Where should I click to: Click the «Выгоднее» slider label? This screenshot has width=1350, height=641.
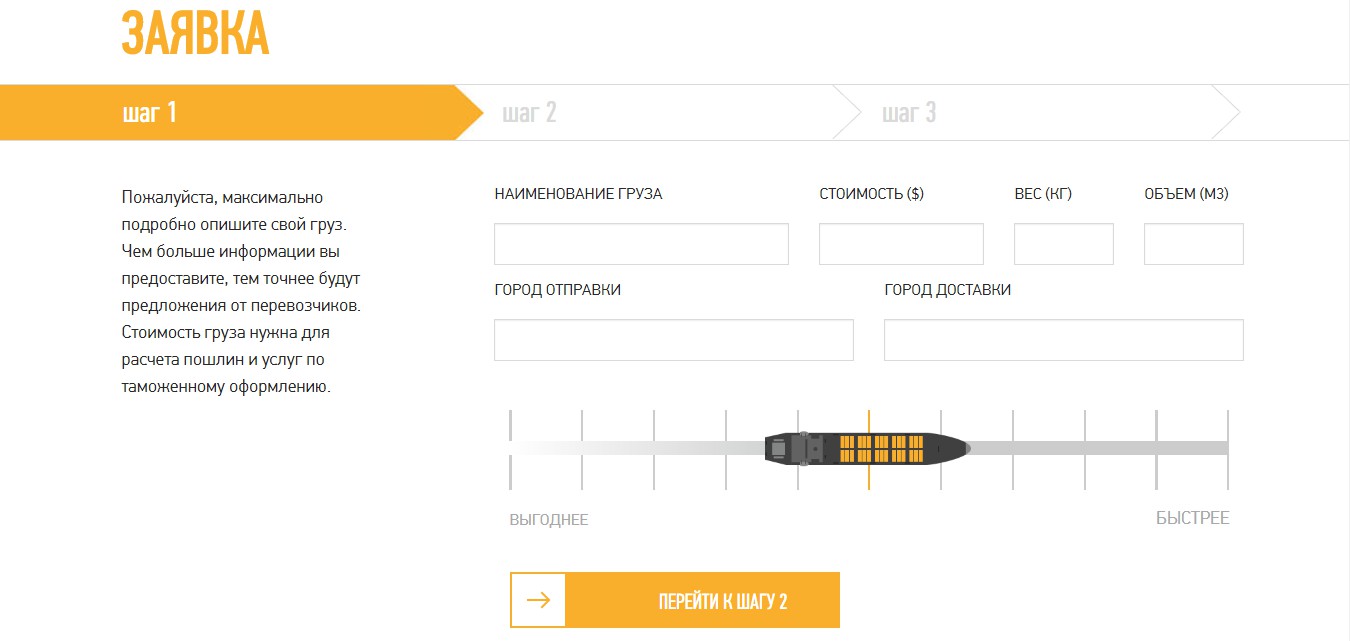coord(549,520)
